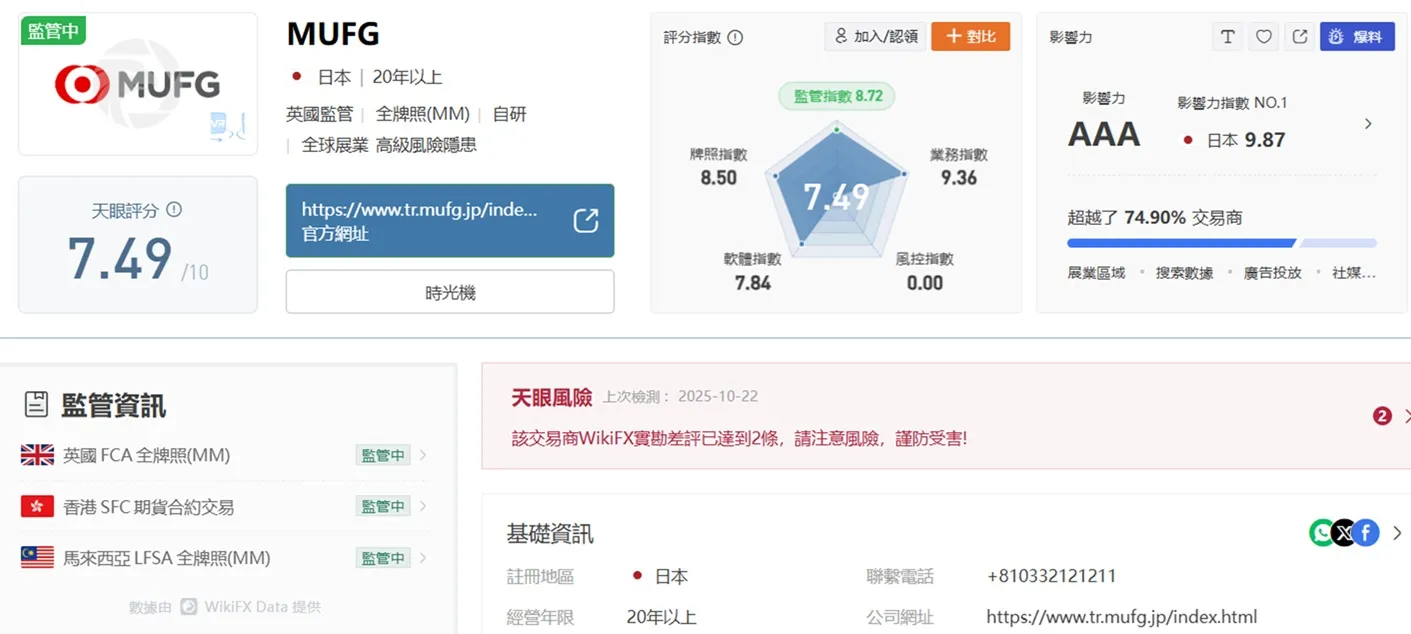
Task: Click the phone number +810332121211
Action: click(x=1051, y=576)
